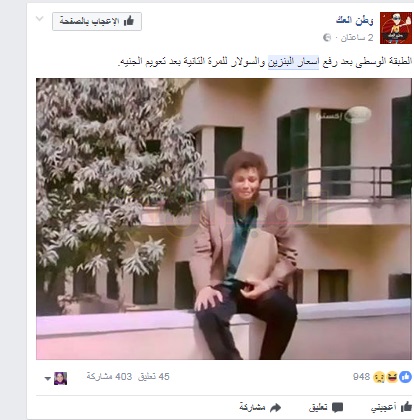
Task: Click the مشاركة share button
Action: coord(260,407)
